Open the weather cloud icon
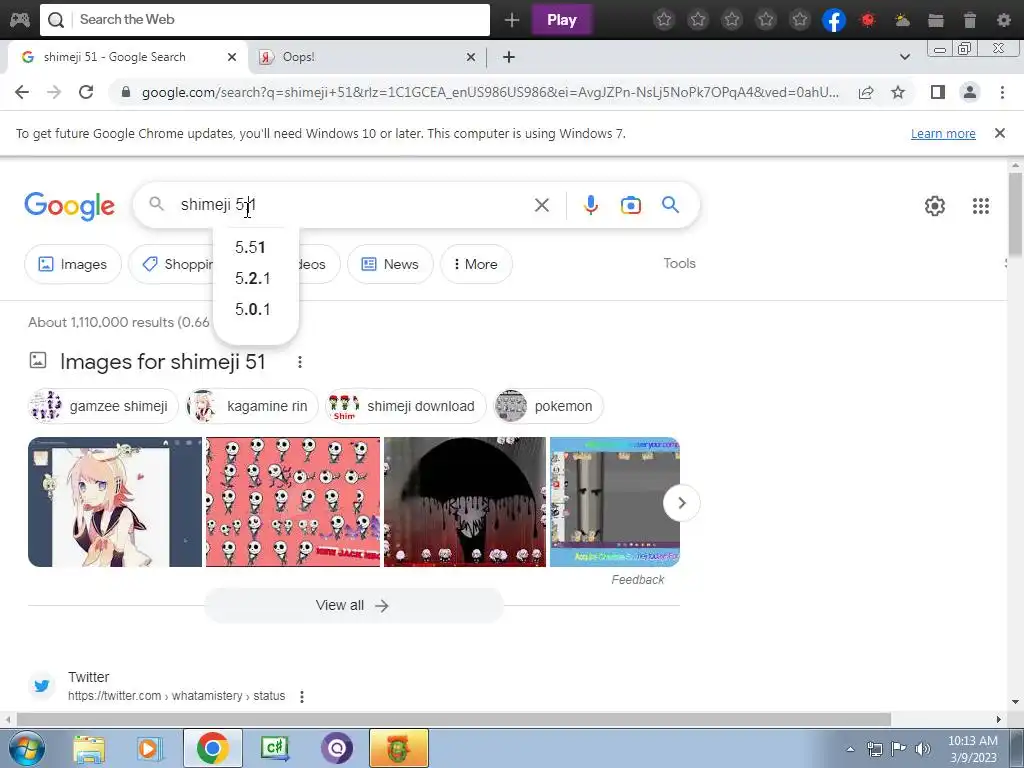Image resolution: width=1024 pixels, height=768 pixels. point(902,20)
